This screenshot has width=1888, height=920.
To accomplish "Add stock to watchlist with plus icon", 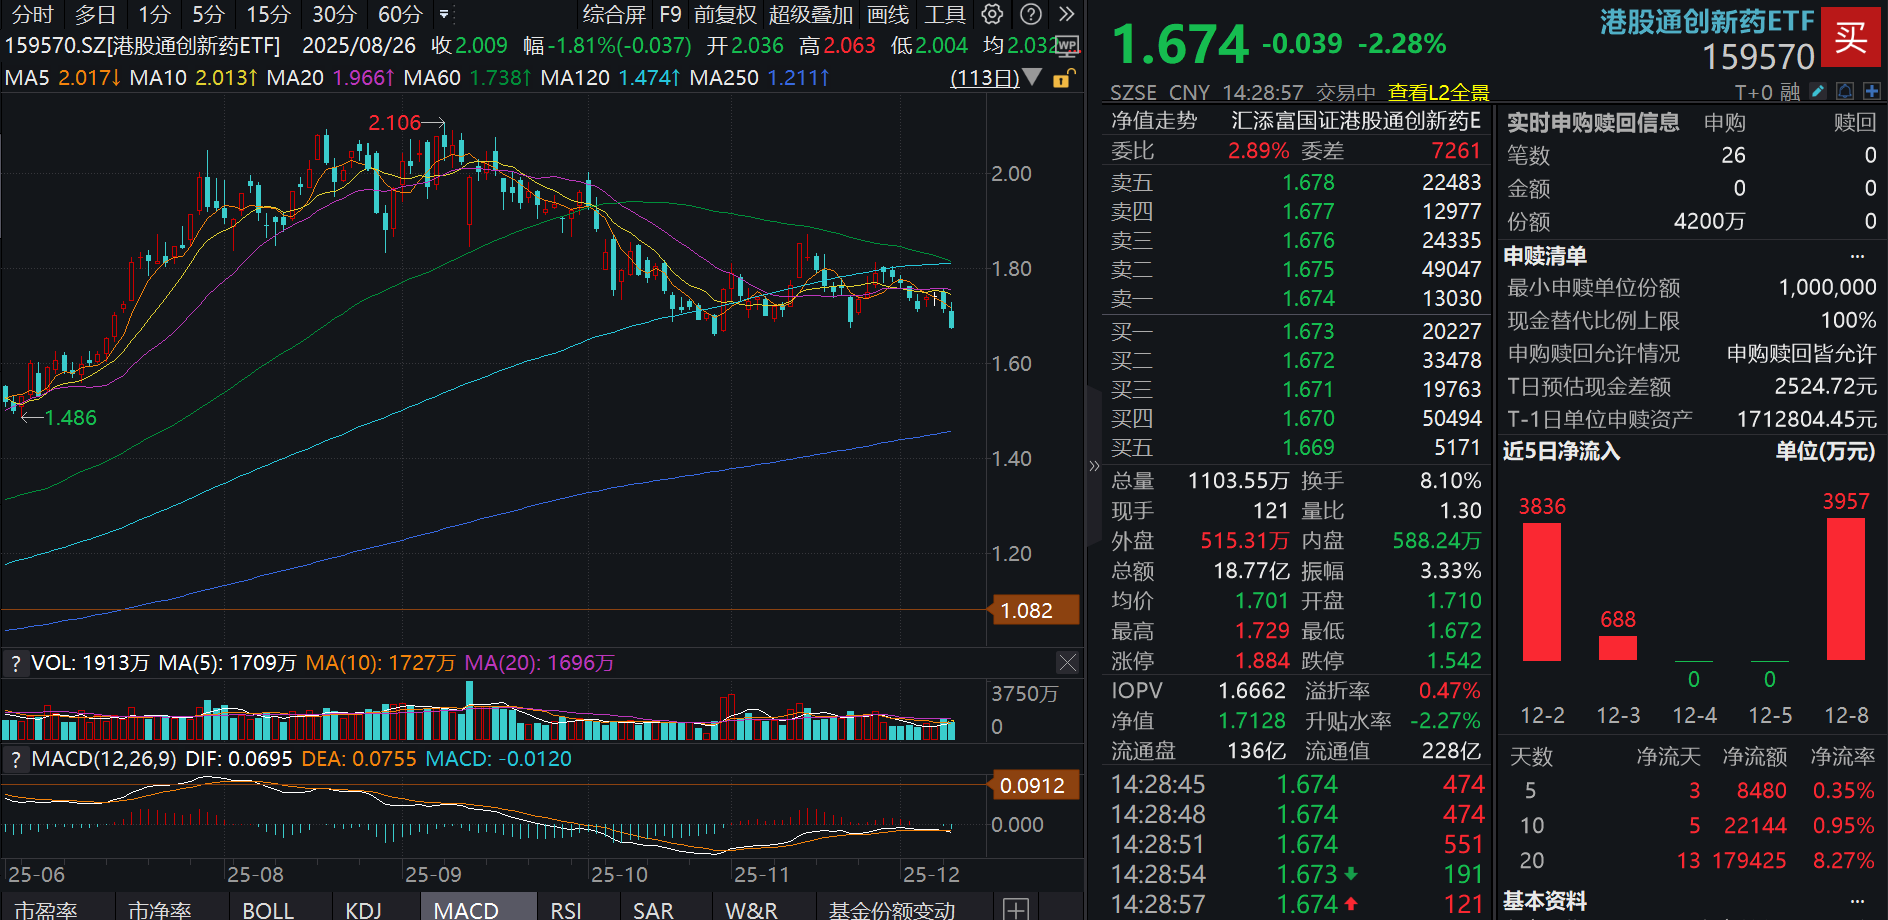I will pos(1872,92).
